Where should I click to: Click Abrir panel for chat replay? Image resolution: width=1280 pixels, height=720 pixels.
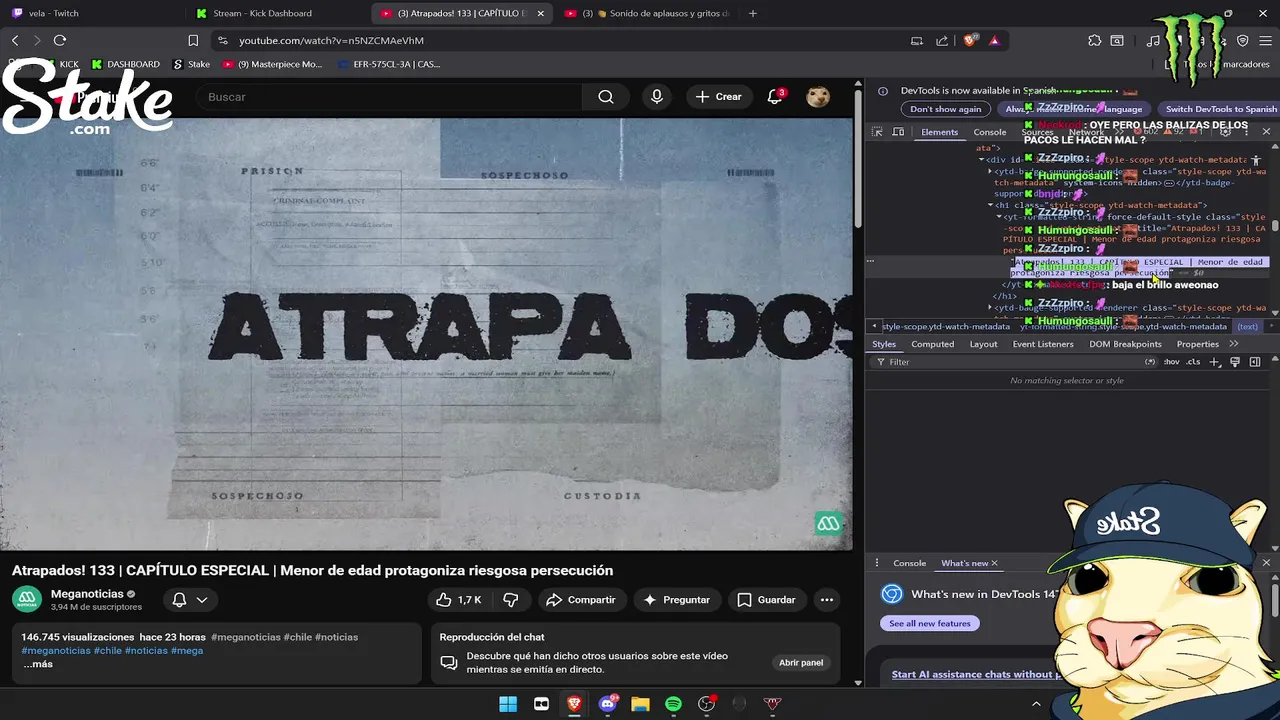click(x=801, y=663)
